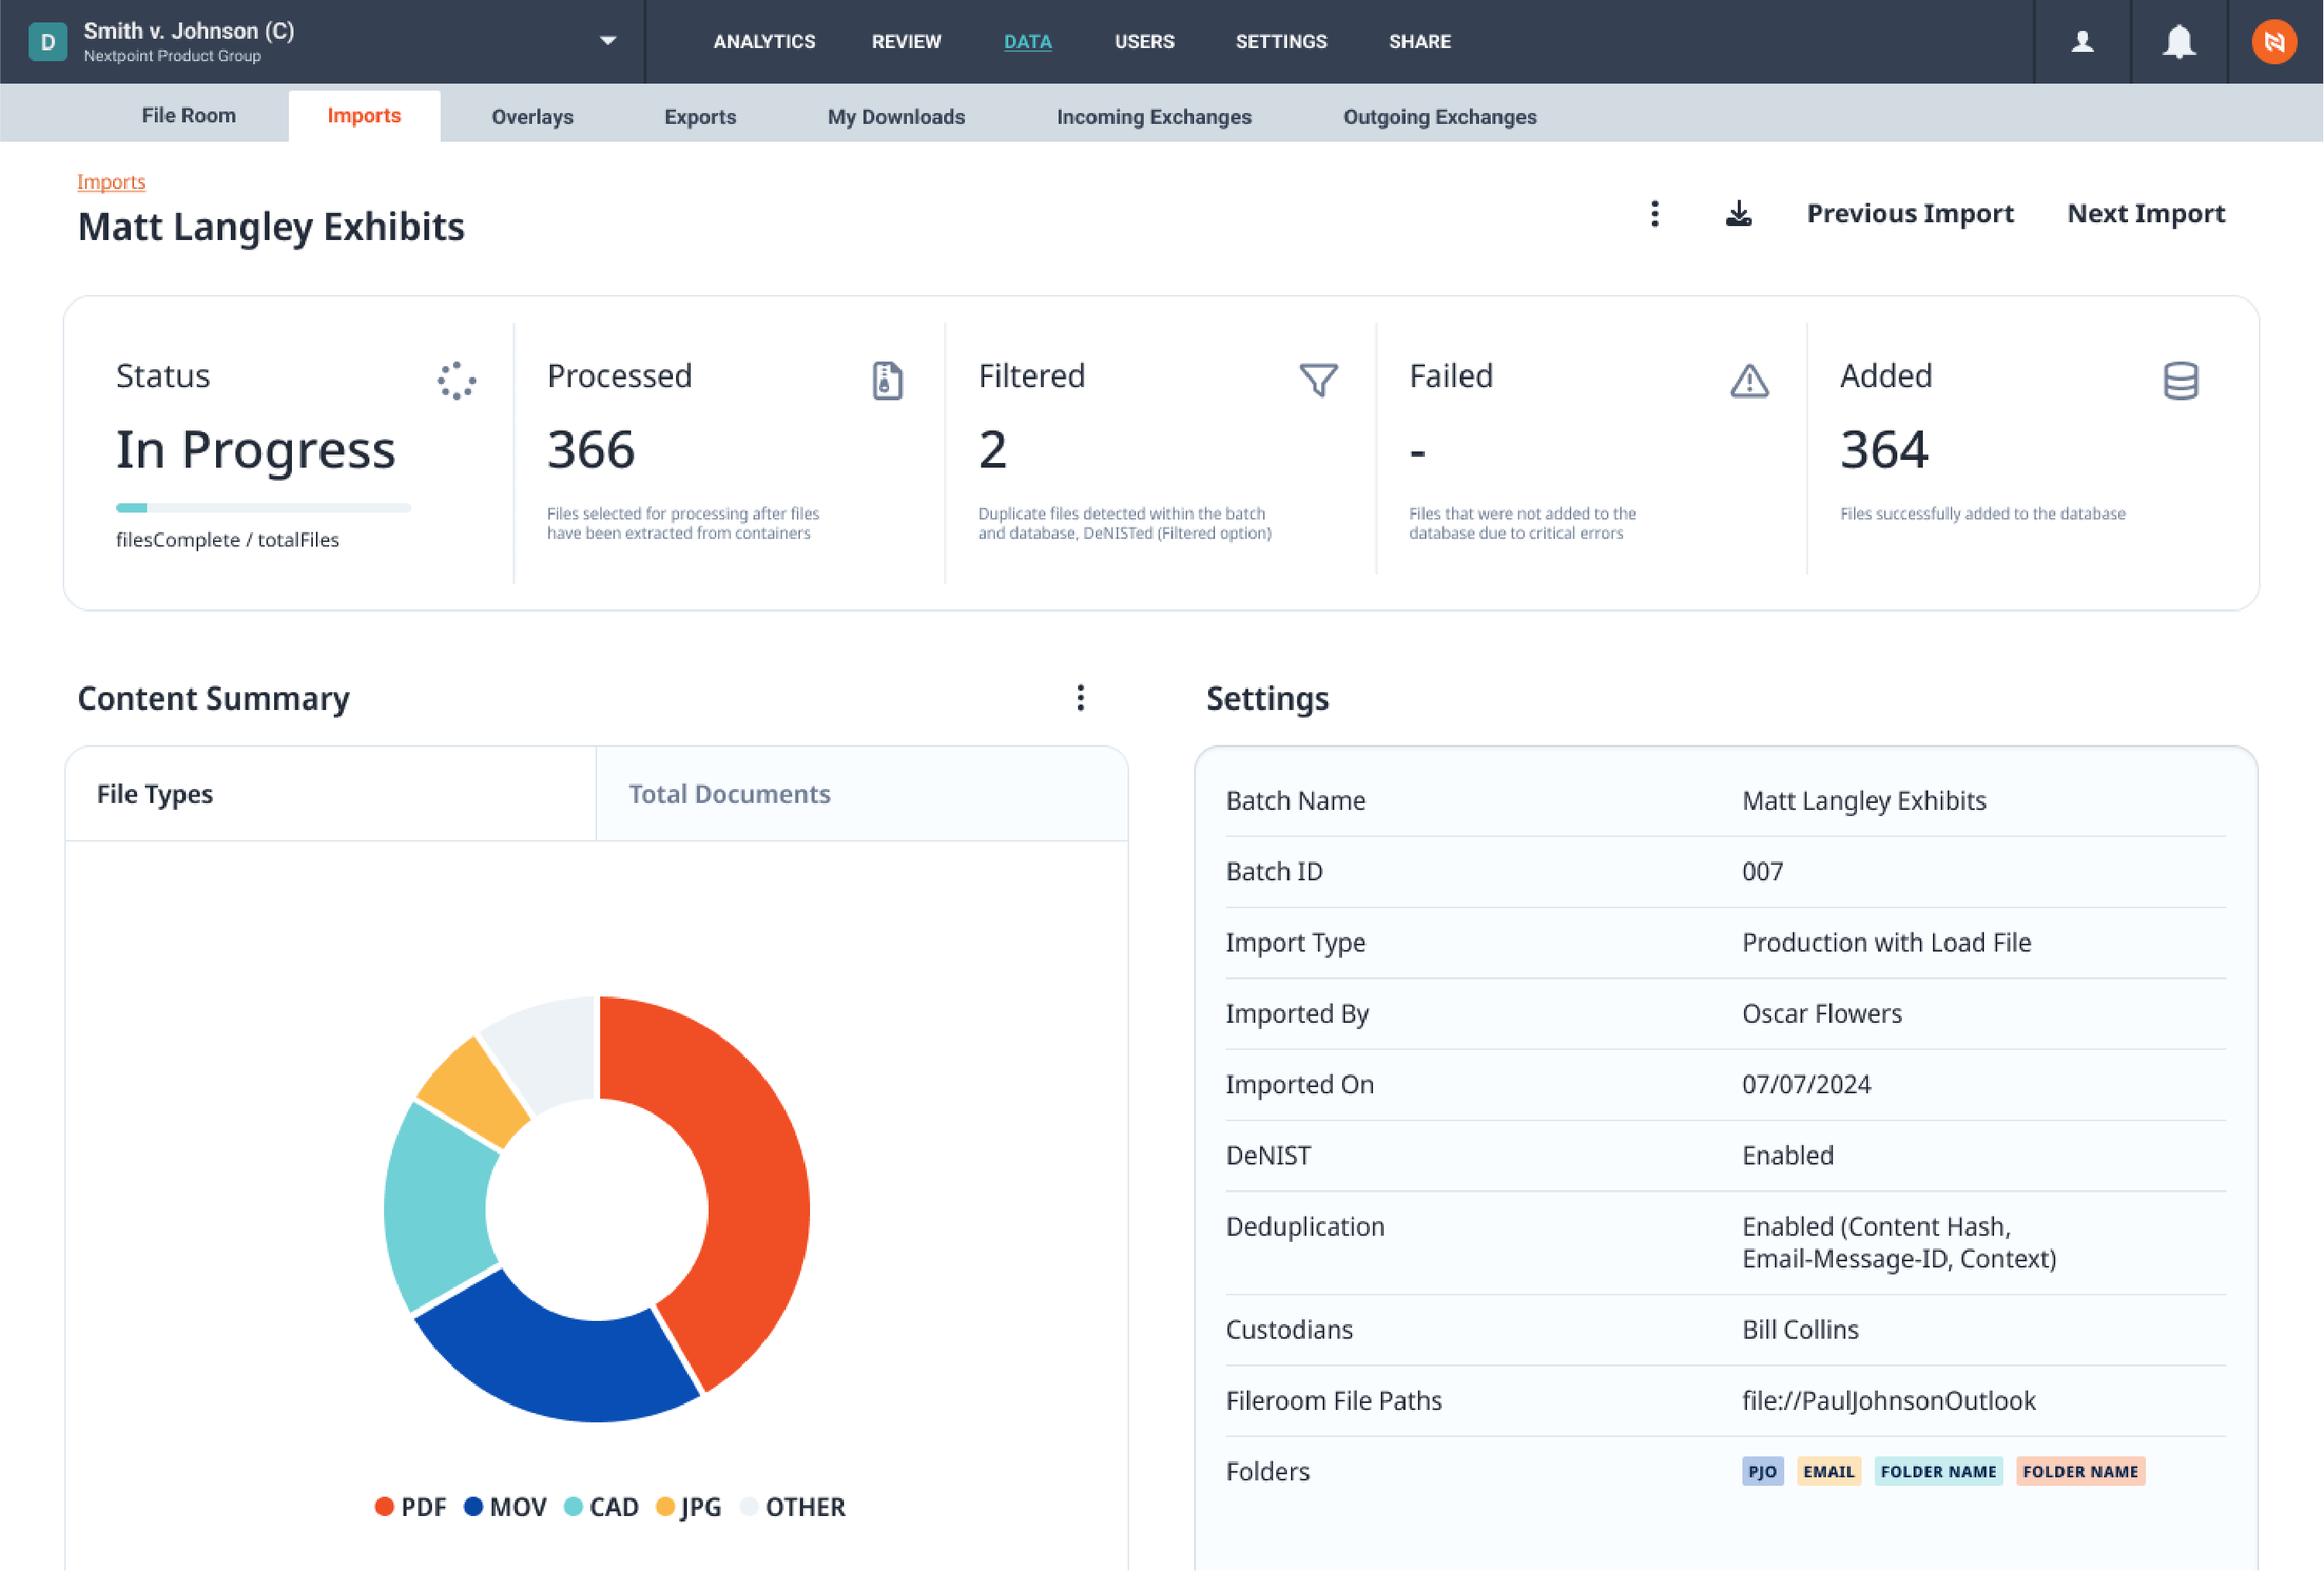Viewport: 2324px width, 1571px height.
Task: Open the notifications bell
Action: click(2179, 42)
